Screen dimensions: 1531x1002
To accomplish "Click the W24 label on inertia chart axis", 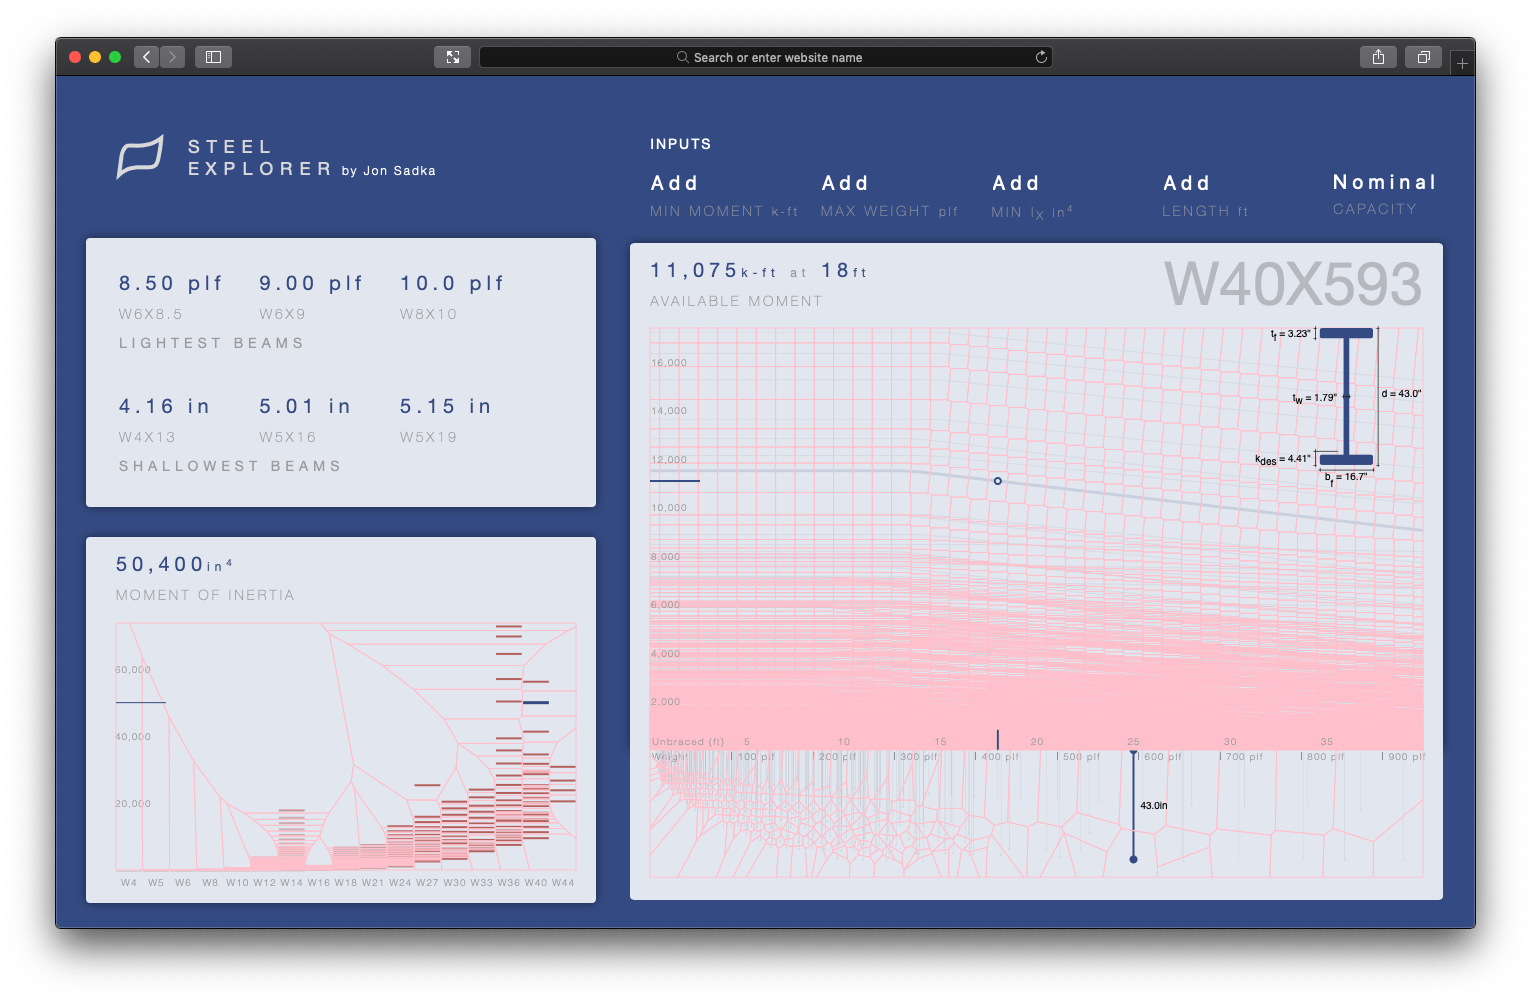I will click(x=400, y=883).
